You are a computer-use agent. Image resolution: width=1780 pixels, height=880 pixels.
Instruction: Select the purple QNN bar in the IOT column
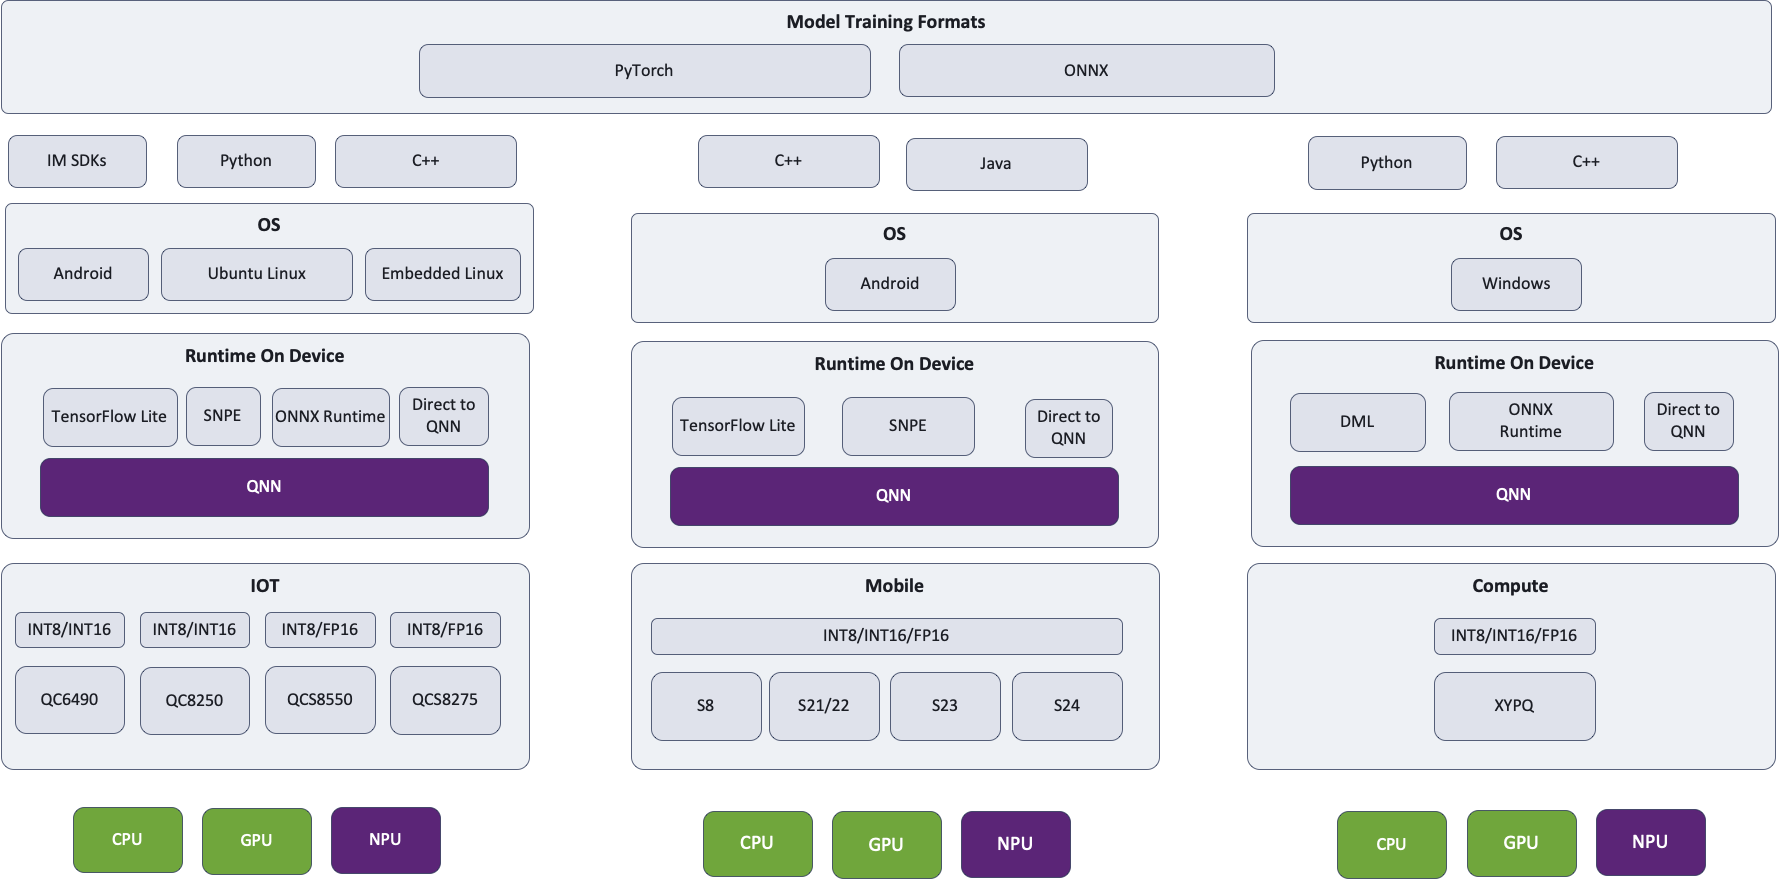[264, 487]
